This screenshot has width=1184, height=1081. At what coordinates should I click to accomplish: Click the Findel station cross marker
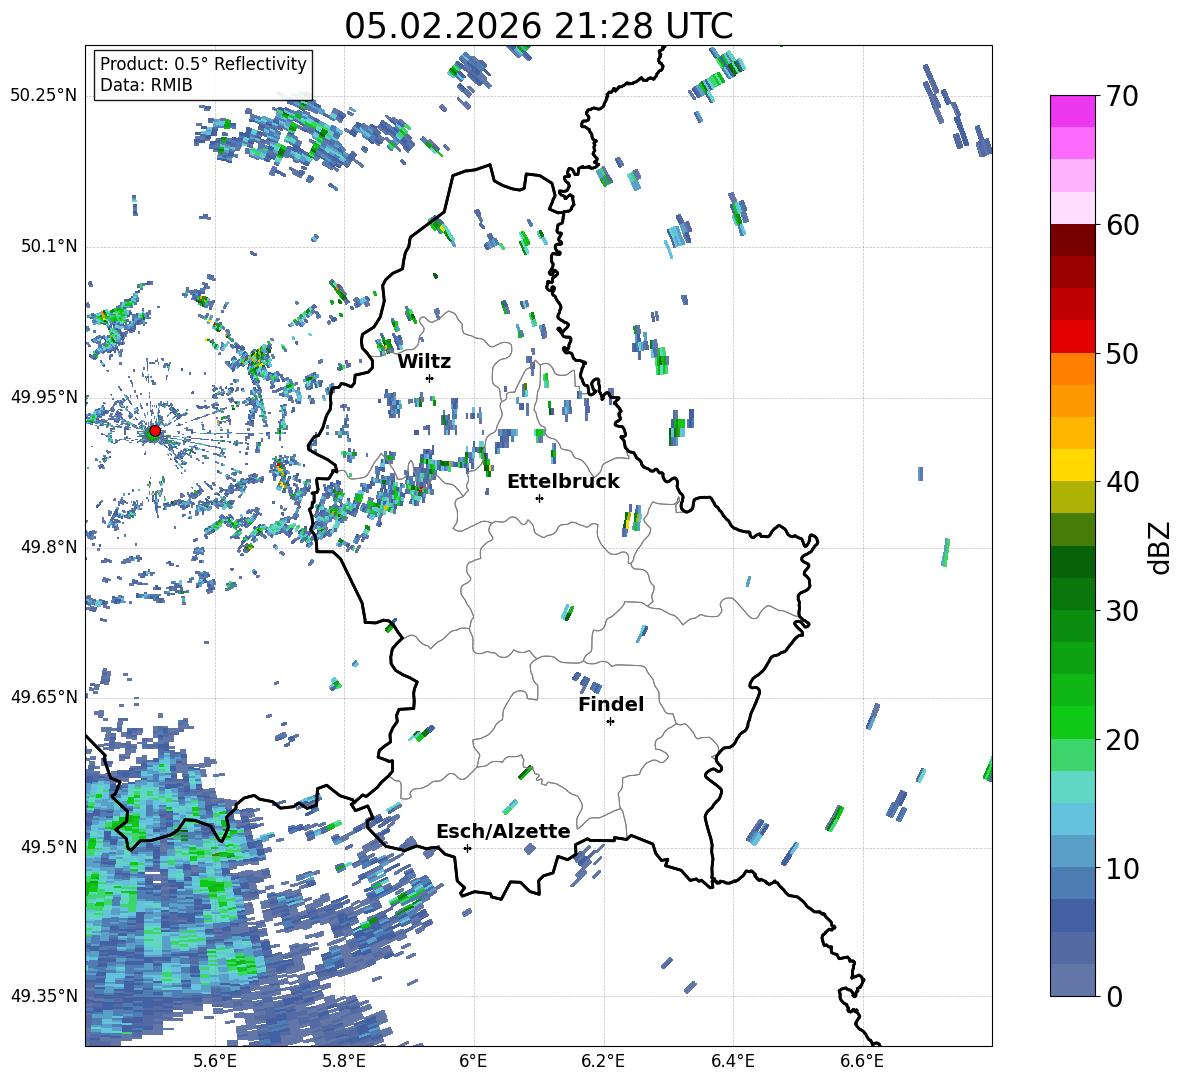point(610,721)
